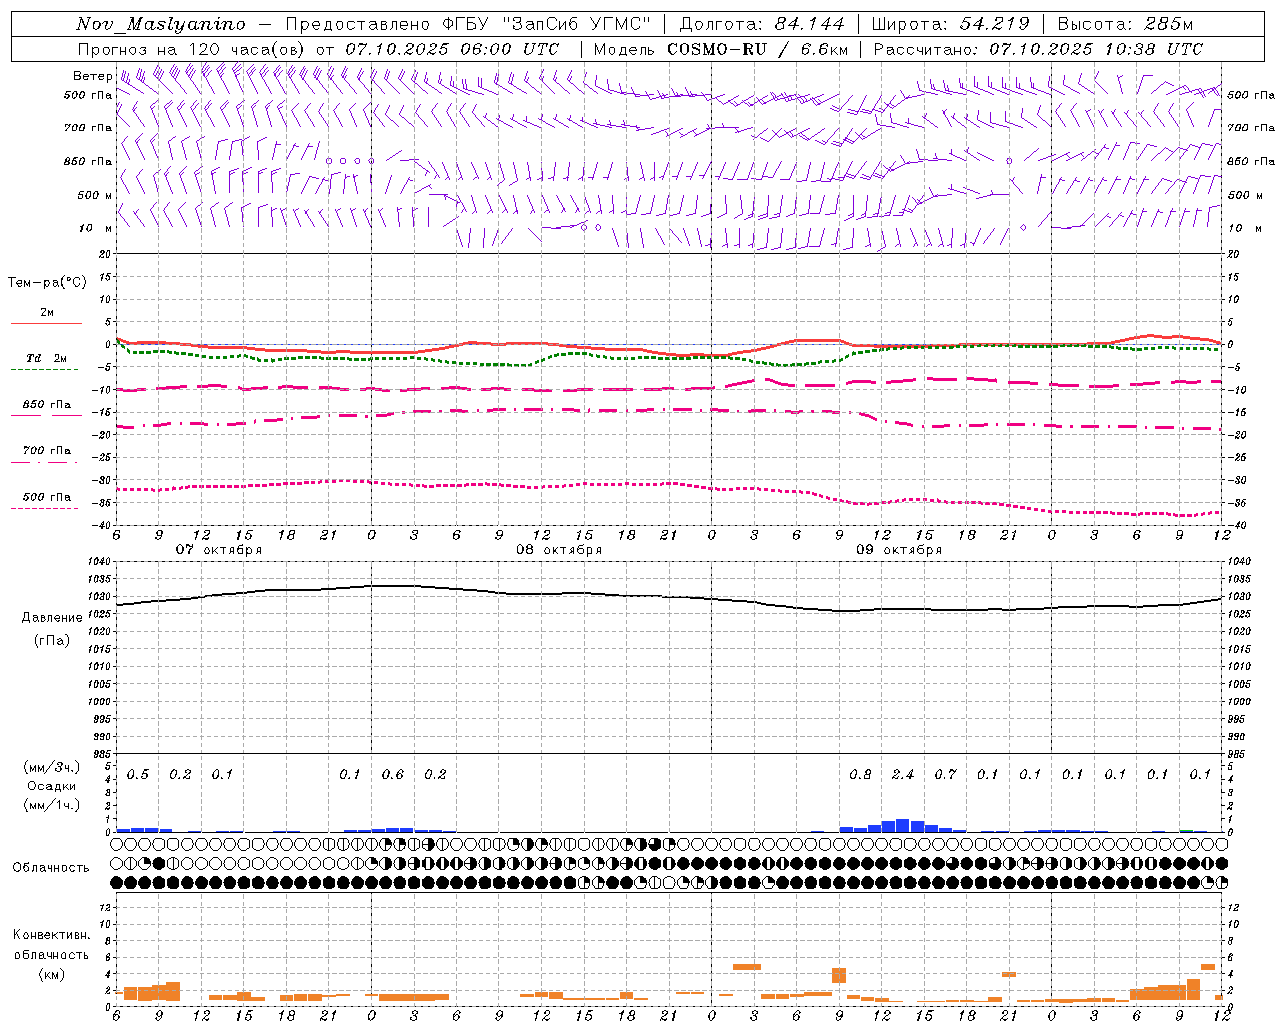The width and height of the screenshot is (1280, 1024).
Task: Click the 850 гПа temperature legend entry
Action: [46, 405]
